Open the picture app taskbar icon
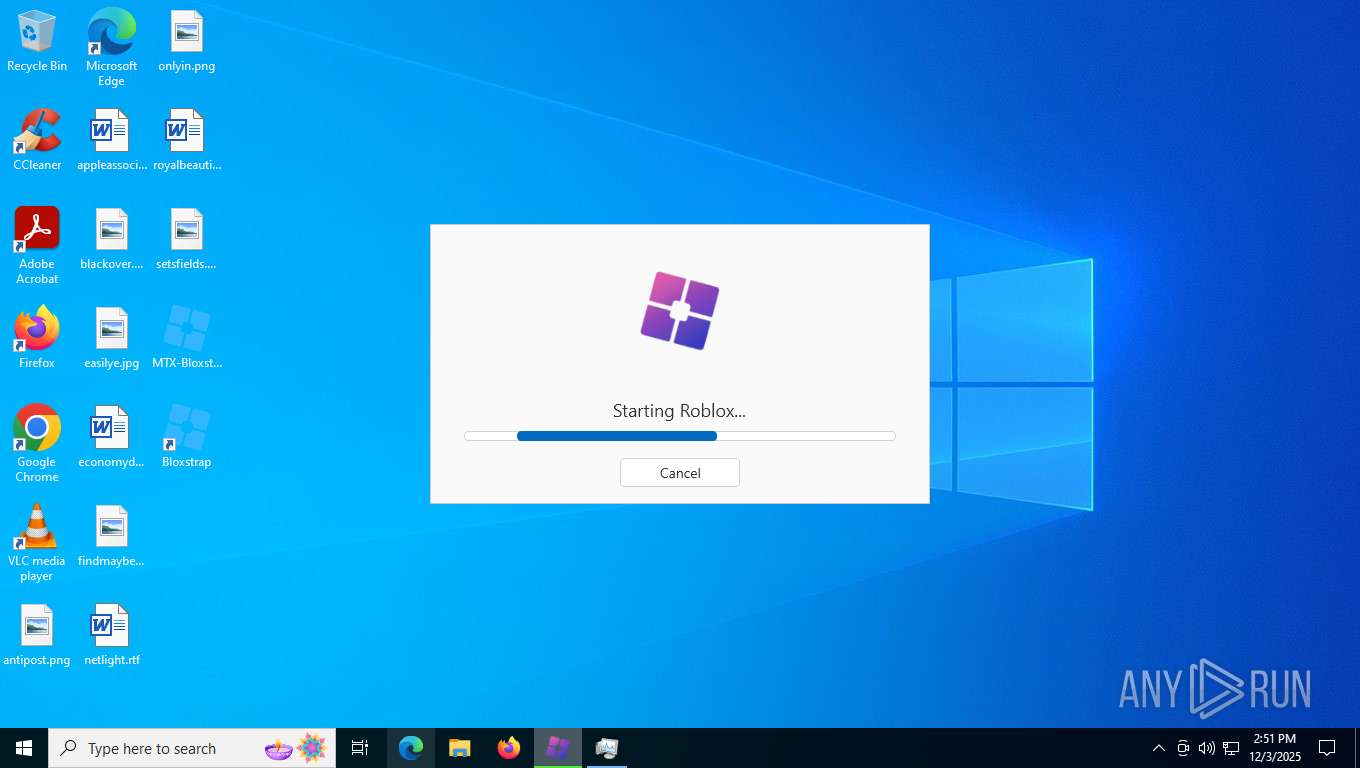1360x768 pixels. 607,748
